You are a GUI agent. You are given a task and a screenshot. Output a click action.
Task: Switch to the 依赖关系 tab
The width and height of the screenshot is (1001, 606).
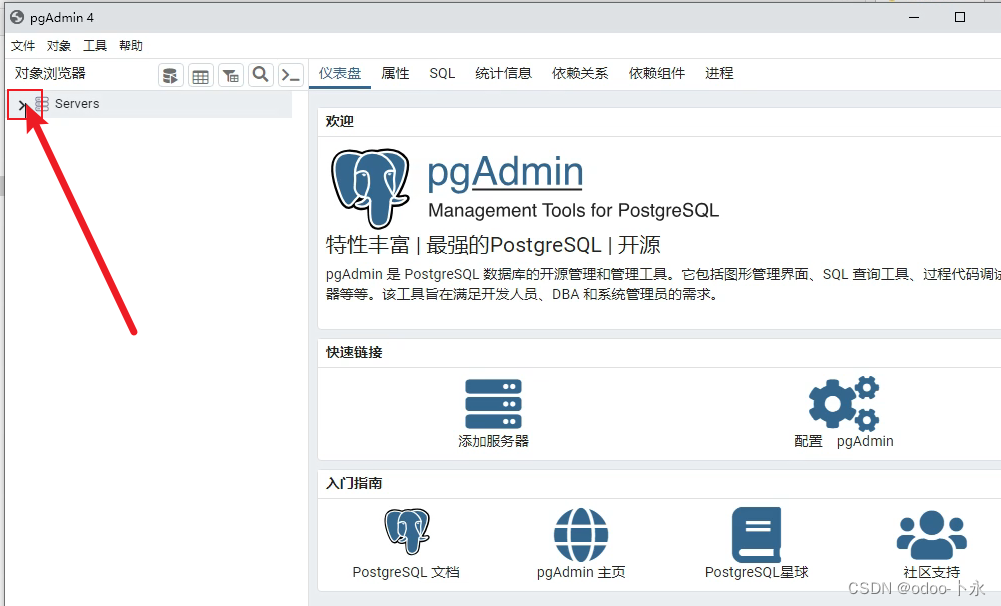tap(580, 73)
